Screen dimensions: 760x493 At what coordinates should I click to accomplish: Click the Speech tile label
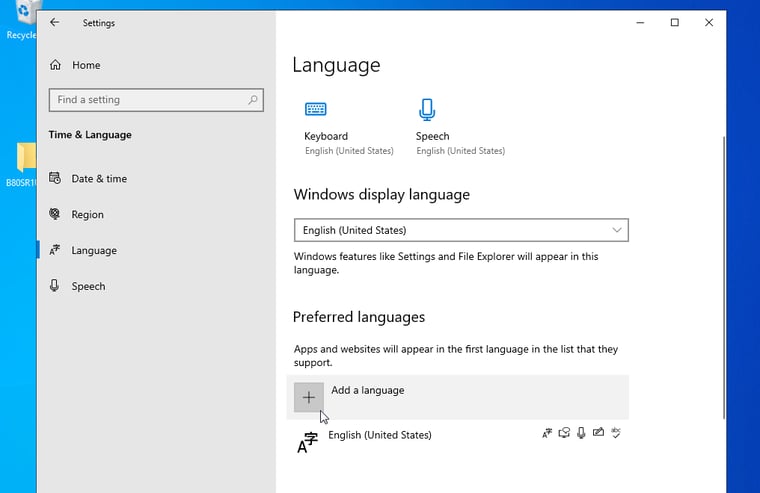tap(432, 136)
